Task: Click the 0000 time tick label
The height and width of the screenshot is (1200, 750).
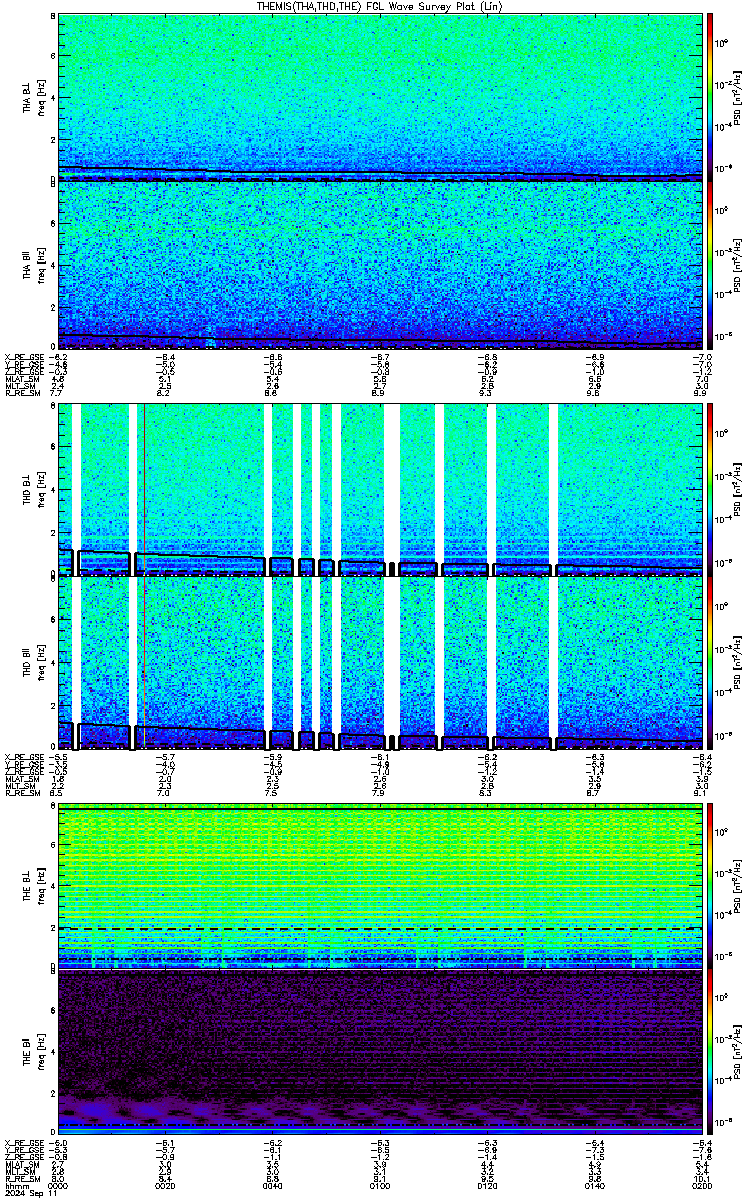Action: point(59,1185)
